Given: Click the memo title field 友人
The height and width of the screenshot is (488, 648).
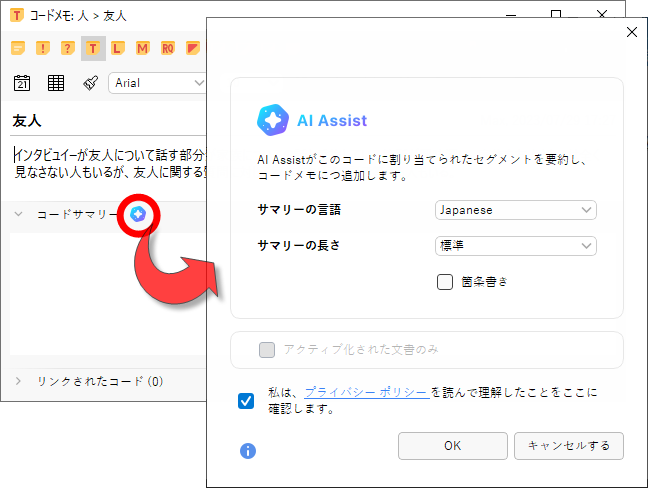Looking at the screenshot, I should pyautogui.click(x=108, y=121).
